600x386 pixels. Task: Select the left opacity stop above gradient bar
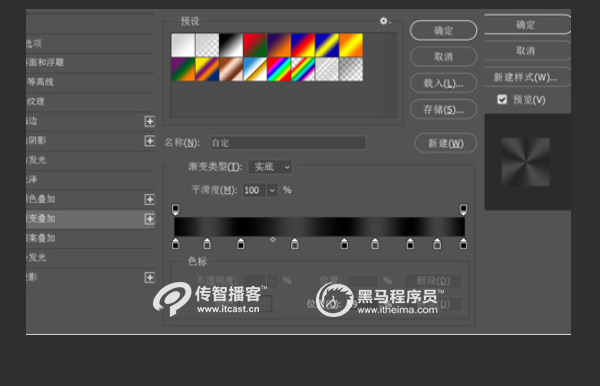(x=176, y=209)
